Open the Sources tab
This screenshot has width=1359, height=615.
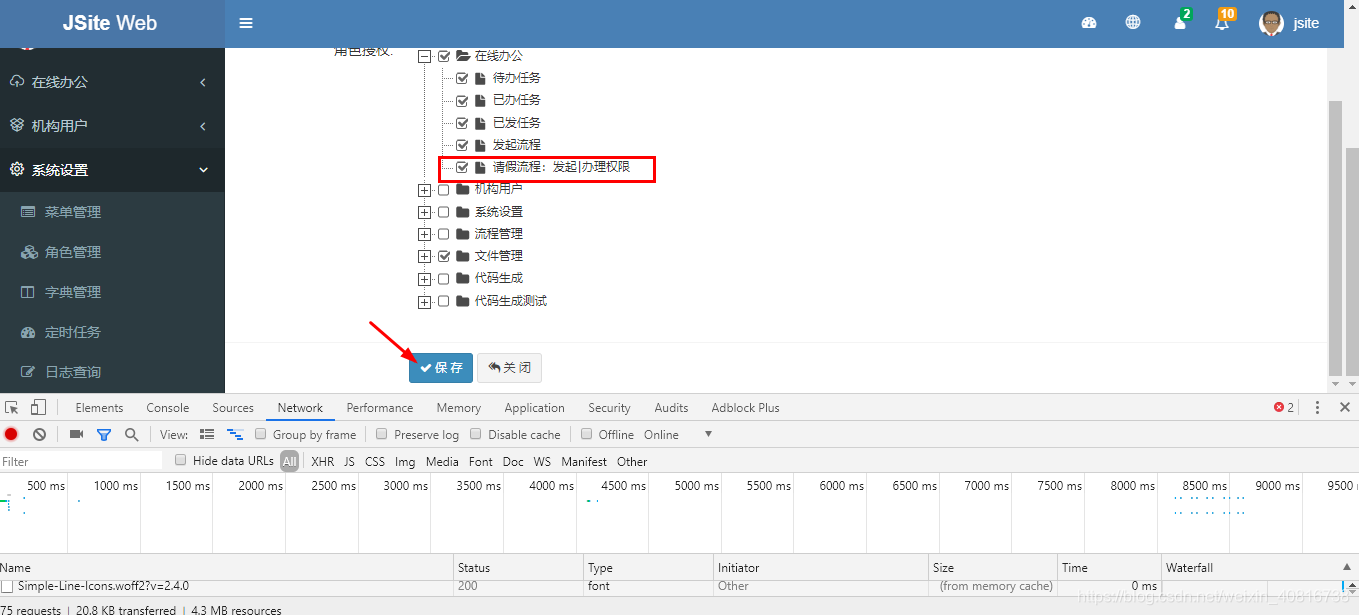coord(233,407)
